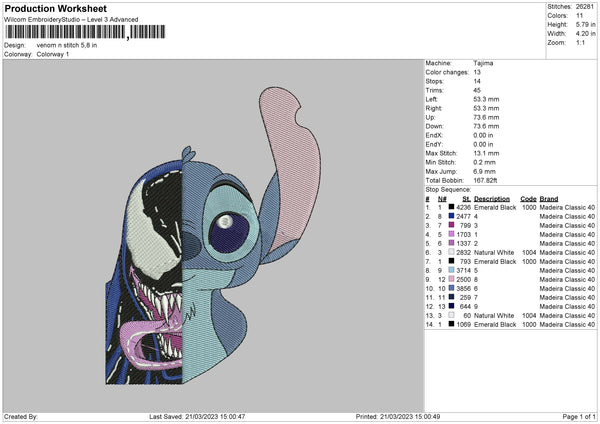Click the light blue swatch in the 3714 stitches row
The height and width of the screenshot is (424, 600).
pyautogui.click(x=452, y=270)
